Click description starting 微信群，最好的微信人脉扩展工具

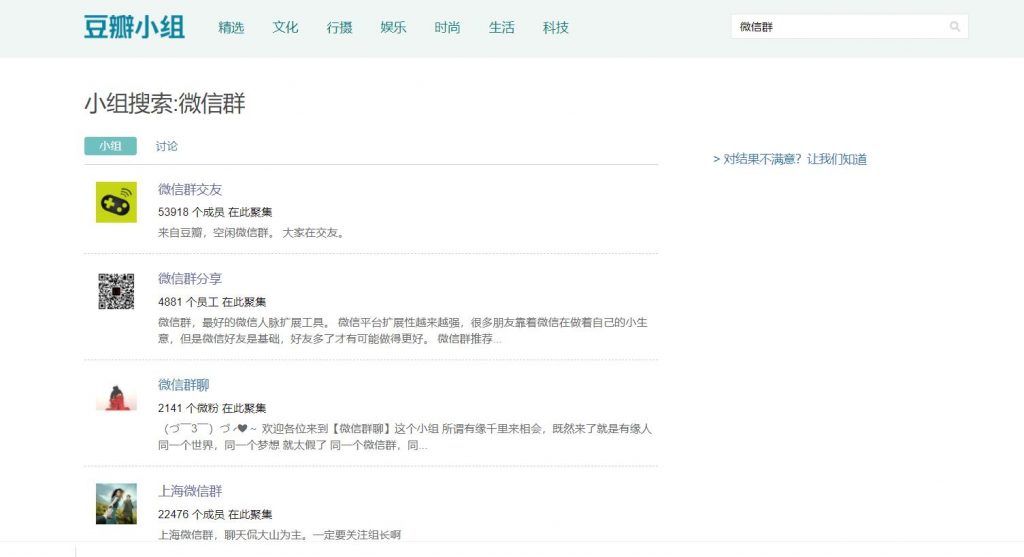tap(403, 330)
